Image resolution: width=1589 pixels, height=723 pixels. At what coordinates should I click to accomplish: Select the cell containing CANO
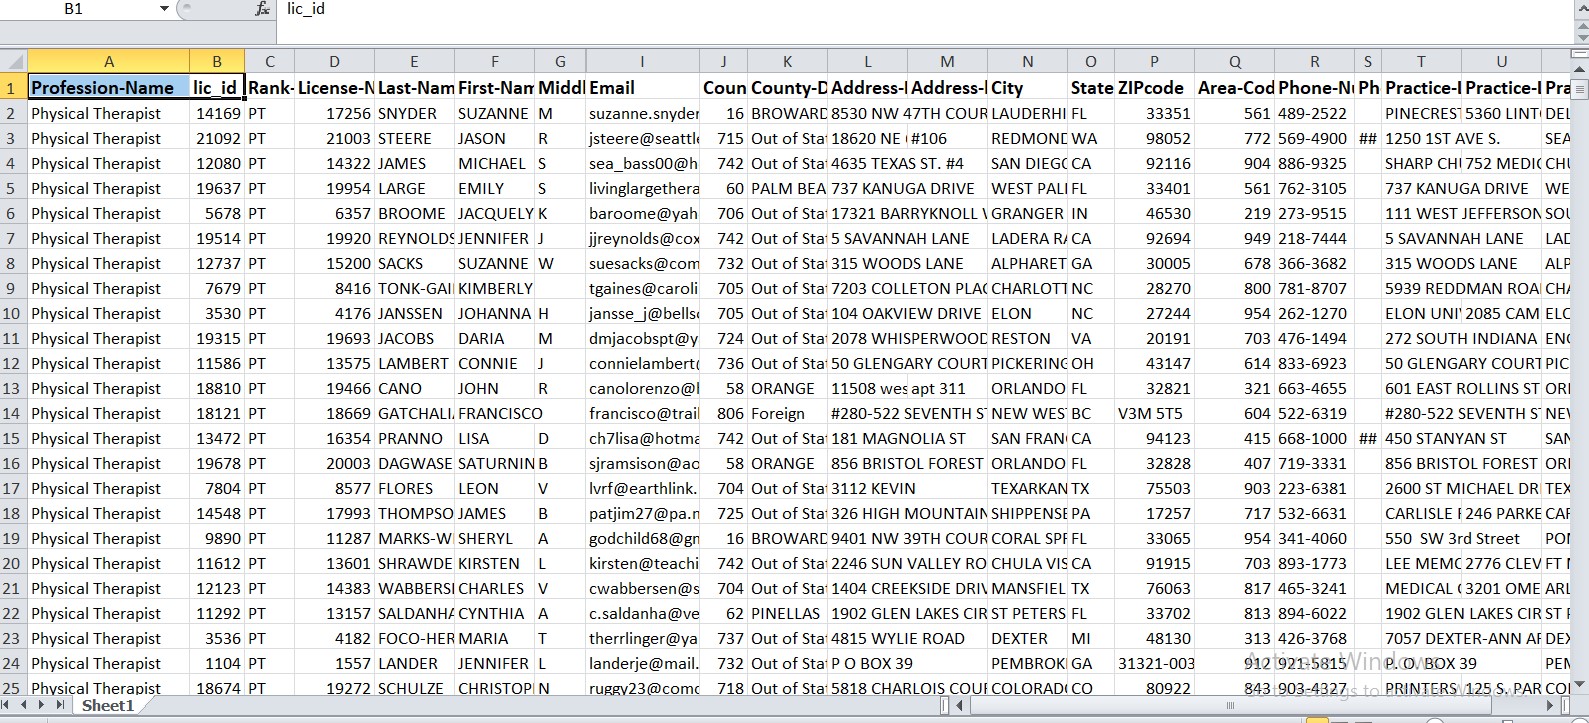[414, 388]
